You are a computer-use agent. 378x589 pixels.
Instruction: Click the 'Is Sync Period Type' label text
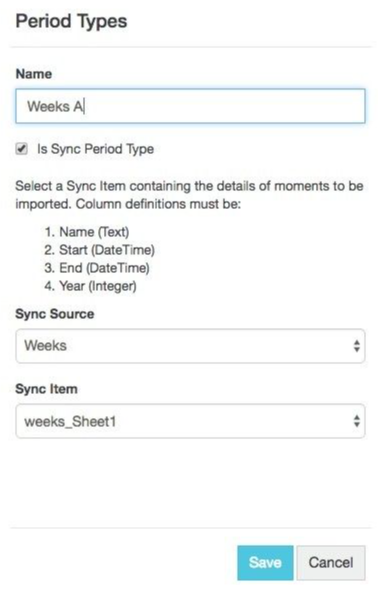[95, 149]
